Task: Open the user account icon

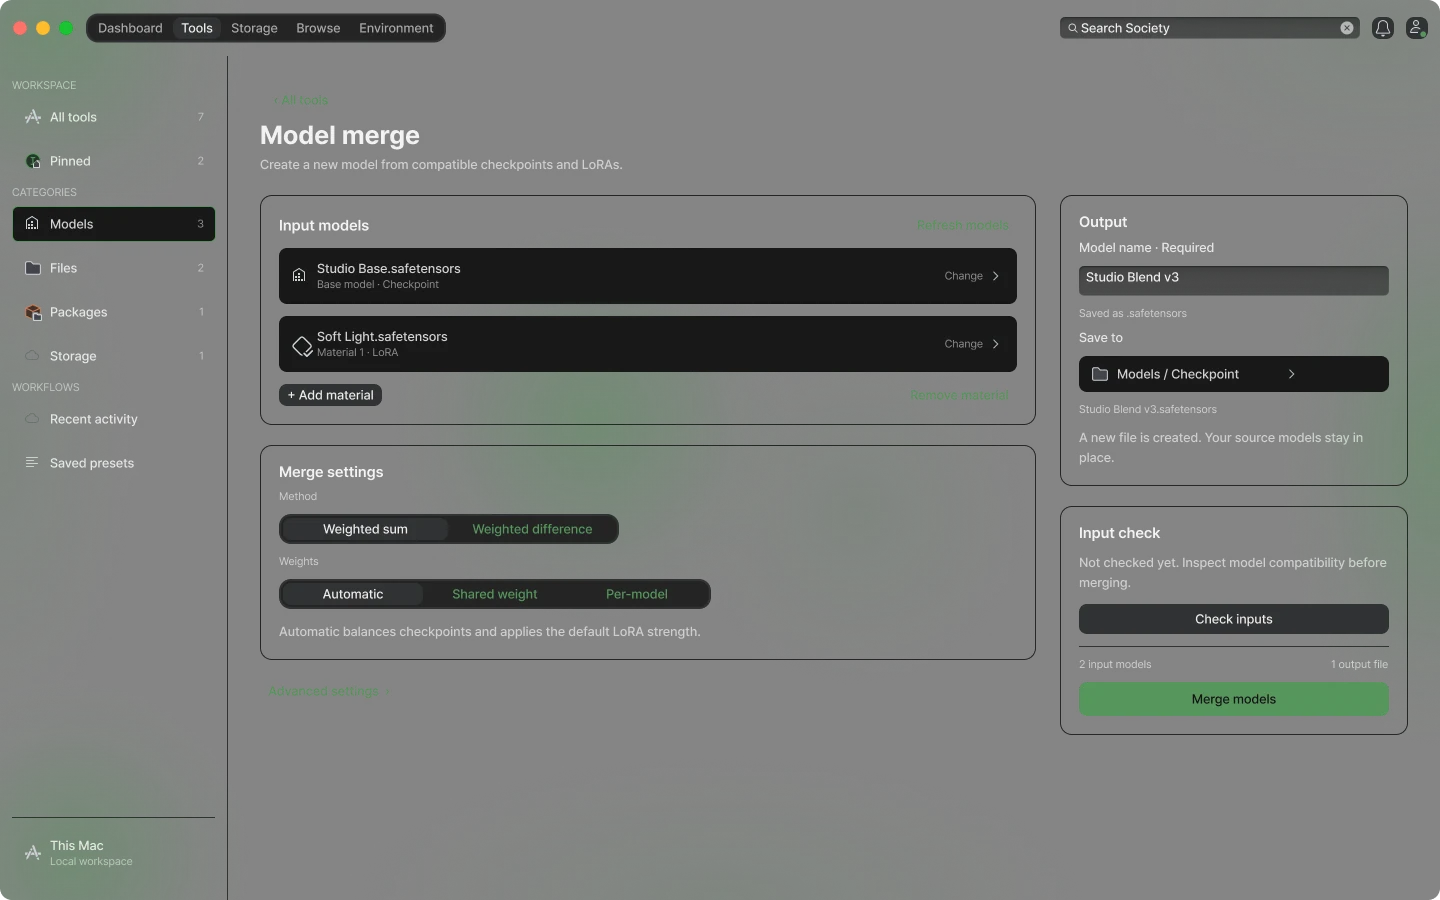Action: tap(1416, 28)
